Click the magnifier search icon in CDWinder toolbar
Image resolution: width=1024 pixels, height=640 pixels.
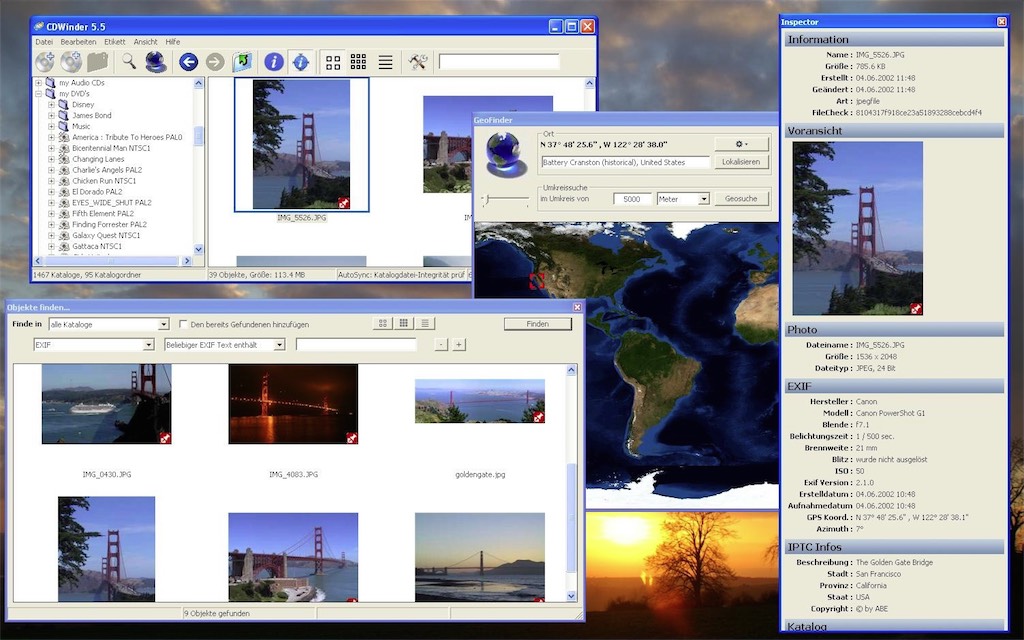point(129,62)
